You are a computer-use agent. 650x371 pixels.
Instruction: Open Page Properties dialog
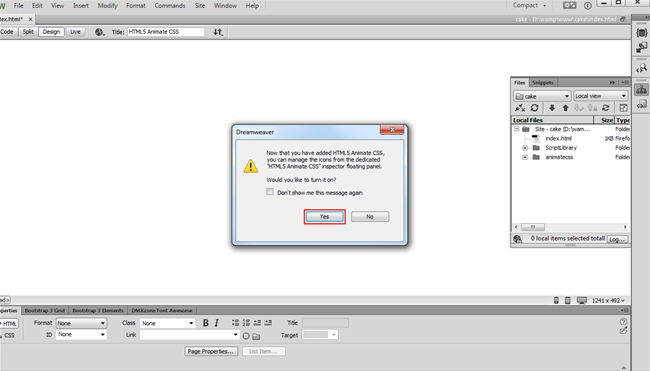(x=211, y=351)
